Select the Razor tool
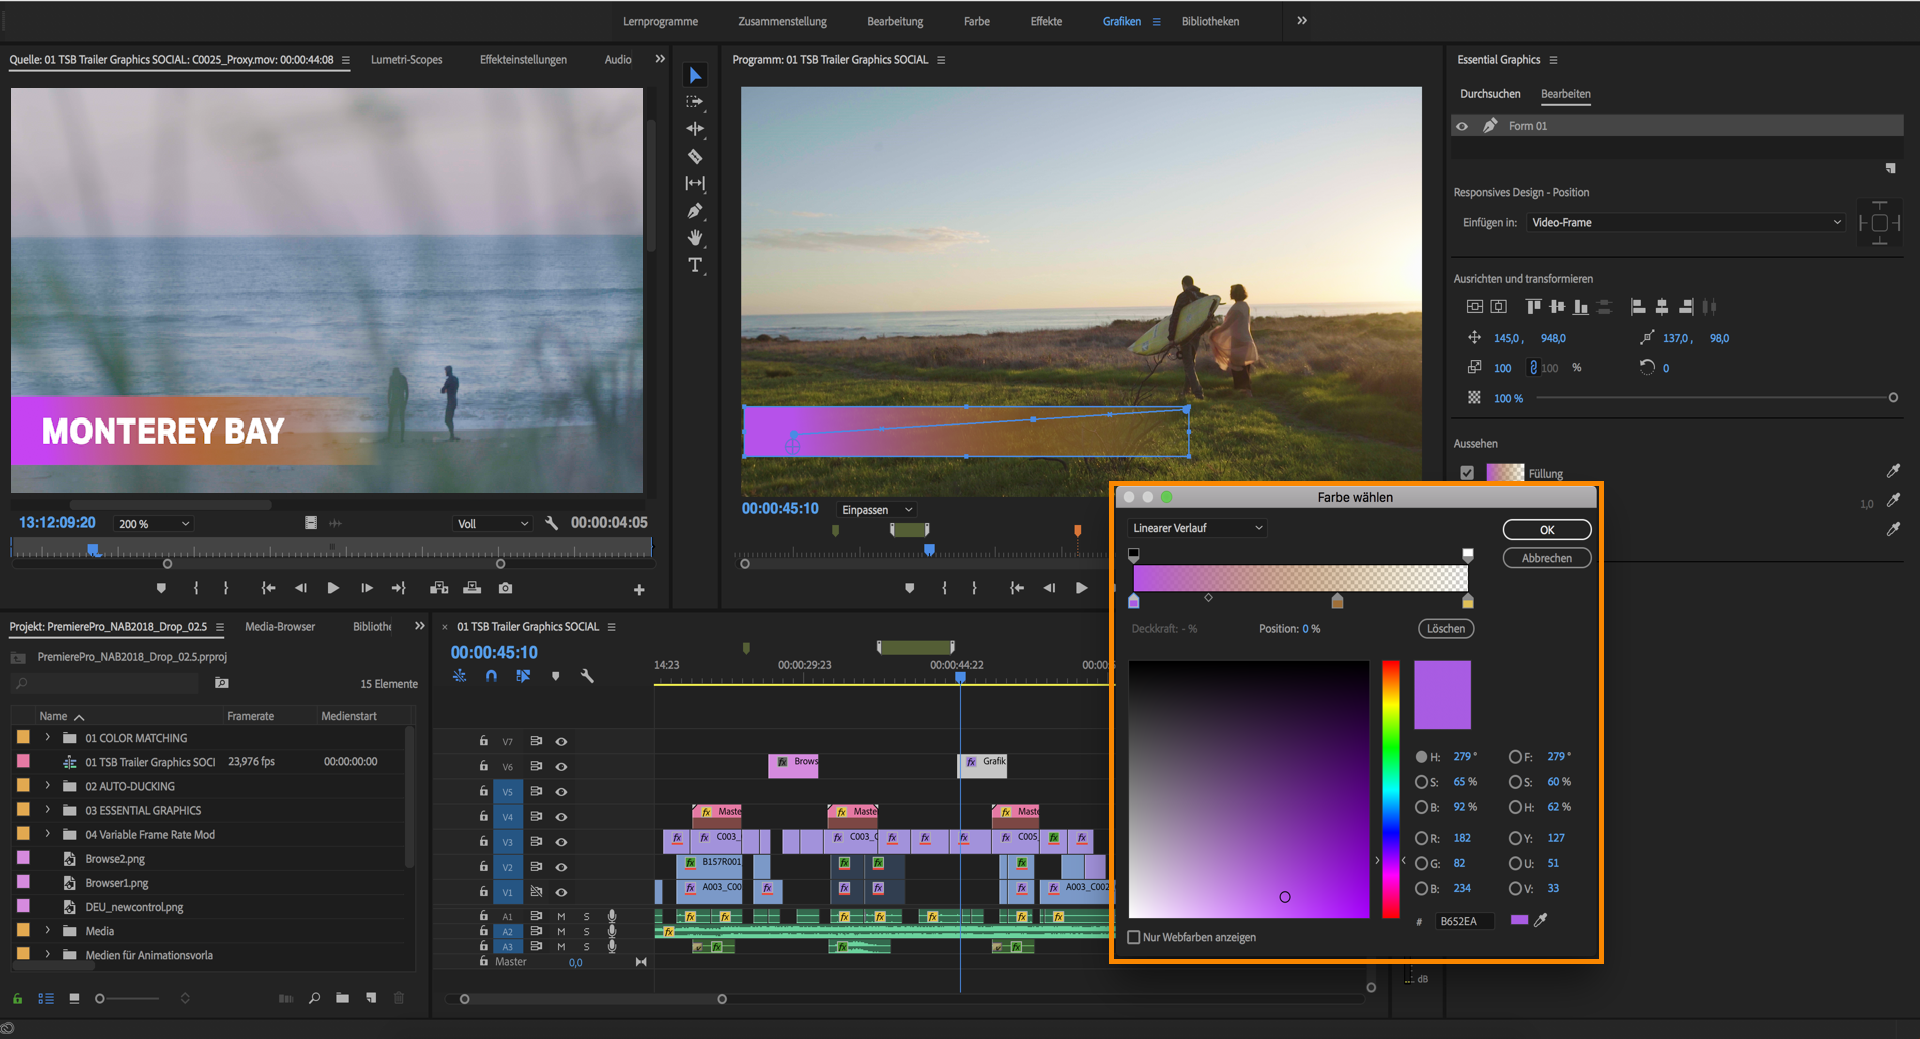The width and height of the screenshot is (1920, 1039). coord(695,156)
